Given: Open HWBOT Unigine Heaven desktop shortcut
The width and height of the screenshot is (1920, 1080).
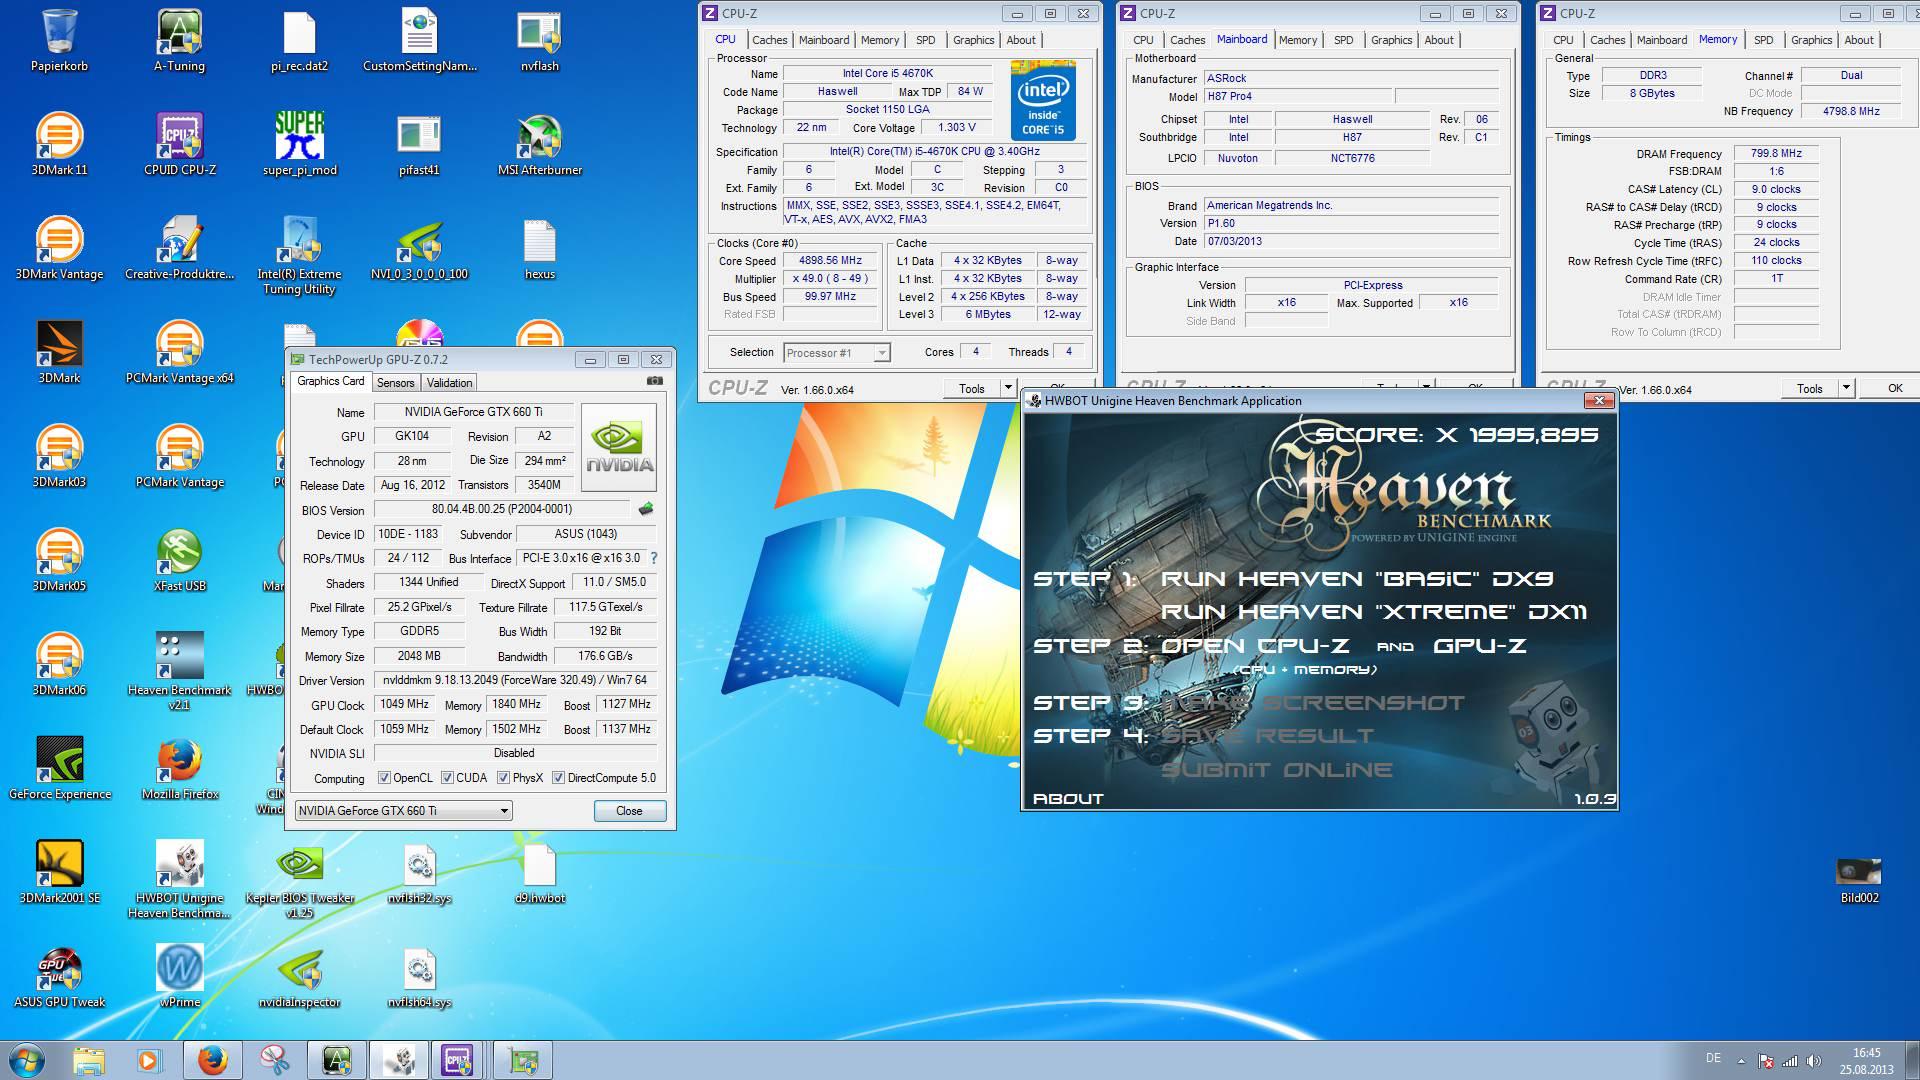Looking at the screenshot, I should tap(180, 880).
